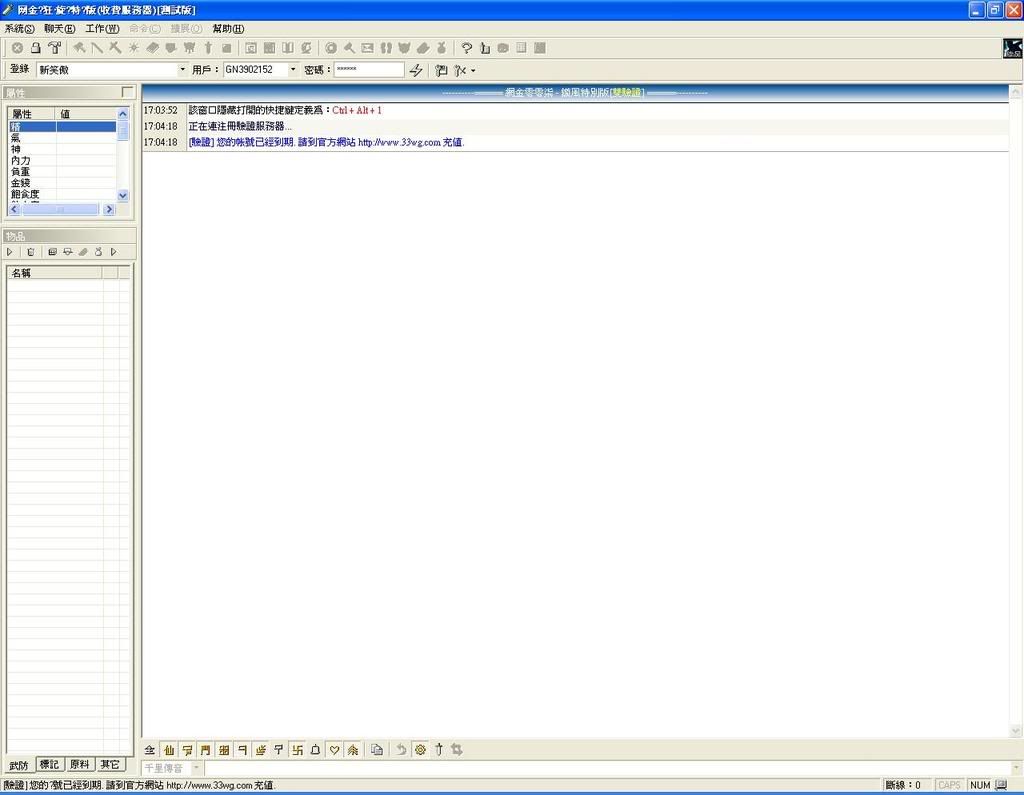Click the 全 all-channels icon
The width and height of the screenshot is (1024, 795).
[150, 749]
